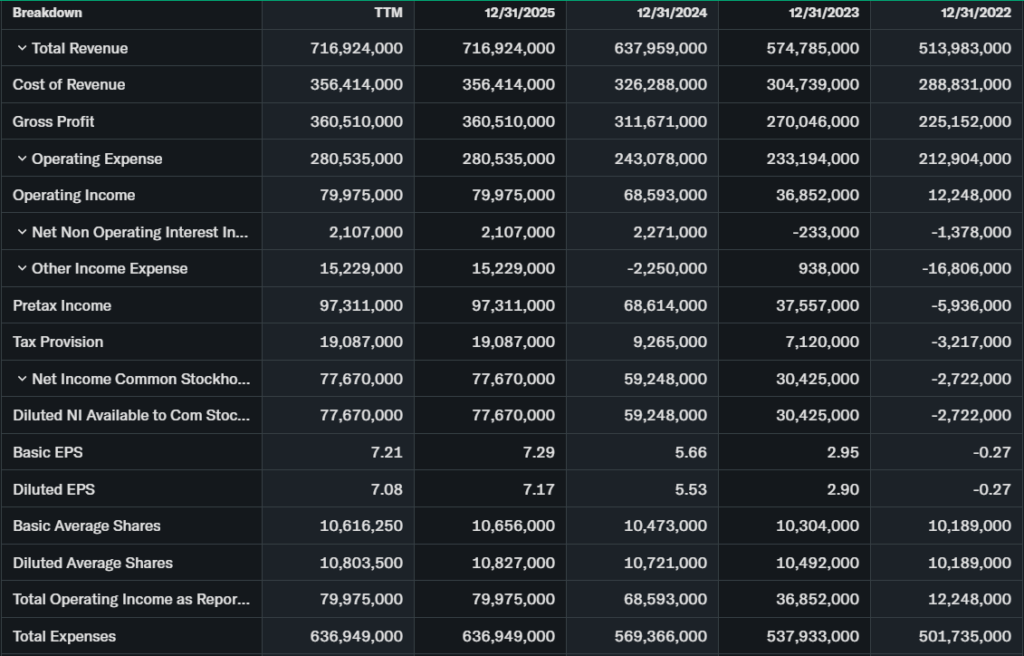Click the Tax Provision row label
Screen dimensions: 1024x656
click(x=58, y=342)
